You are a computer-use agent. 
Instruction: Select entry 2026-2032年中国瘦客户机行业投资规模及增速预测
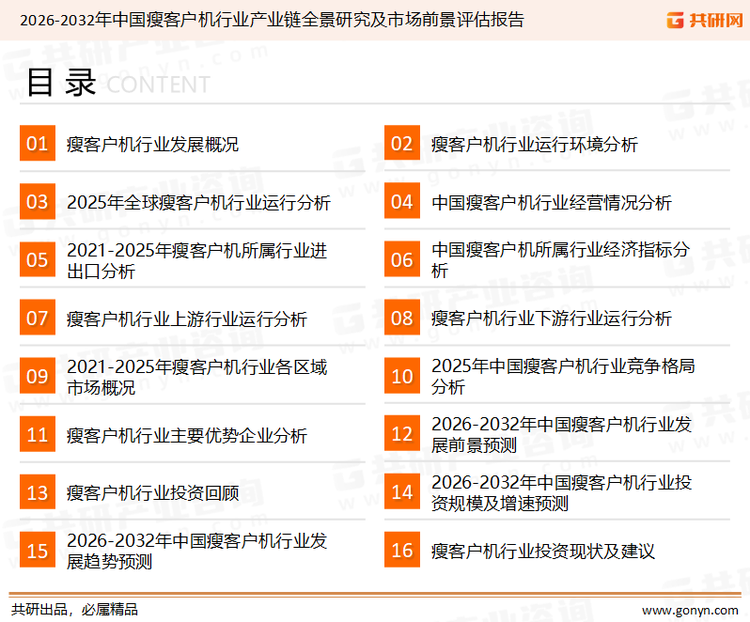(x=562, y=493)
